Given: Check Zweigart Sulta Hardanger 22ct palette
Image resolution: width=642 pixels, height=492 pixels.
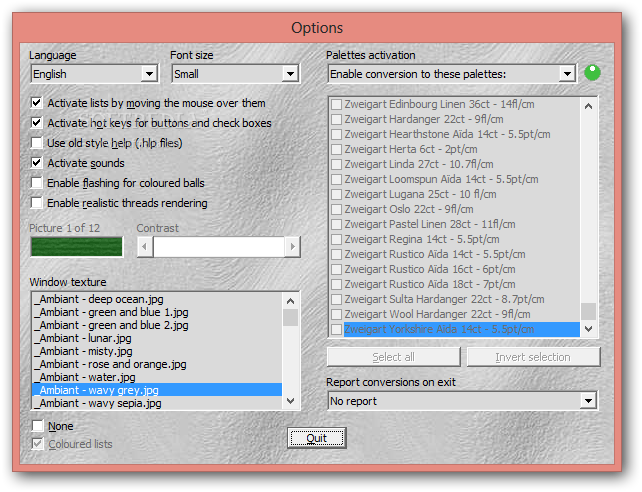Looking at the screenshot, I should point(336,299).
